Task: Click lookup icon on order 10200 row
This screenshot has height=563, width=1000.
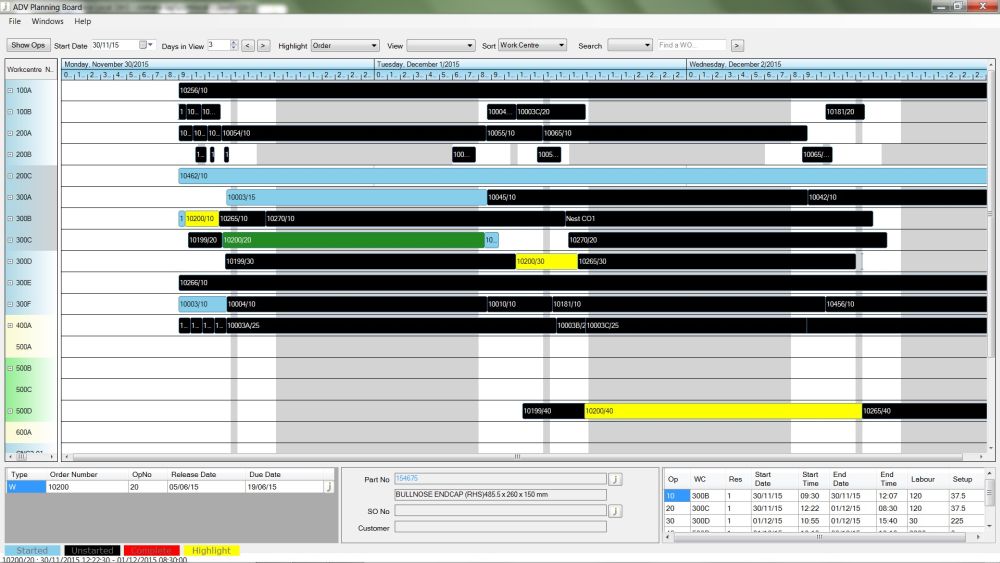Action: pos(329,487)
